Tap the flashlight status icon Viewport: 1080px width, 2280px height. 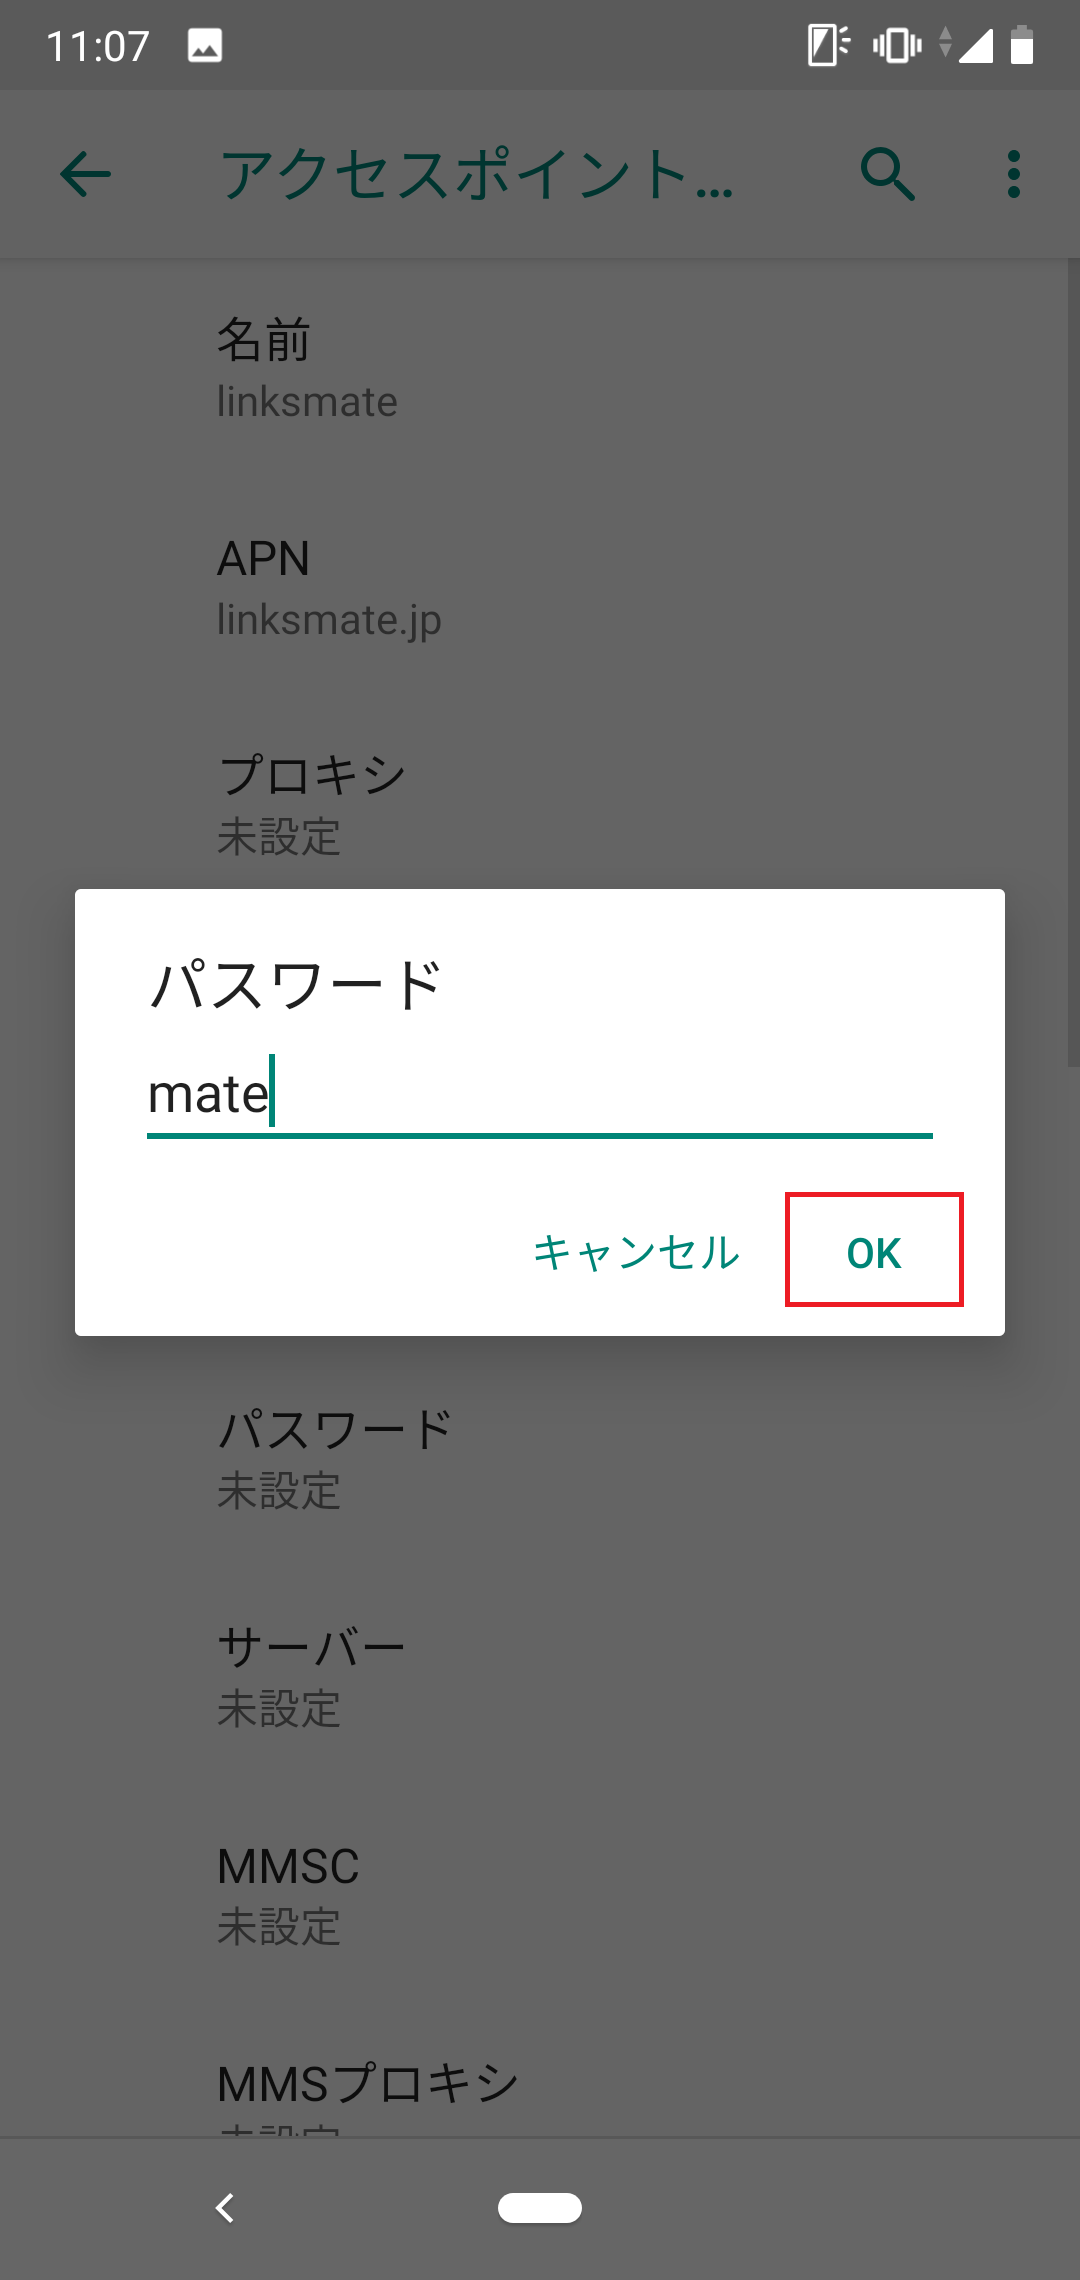[x=825, y=45]
